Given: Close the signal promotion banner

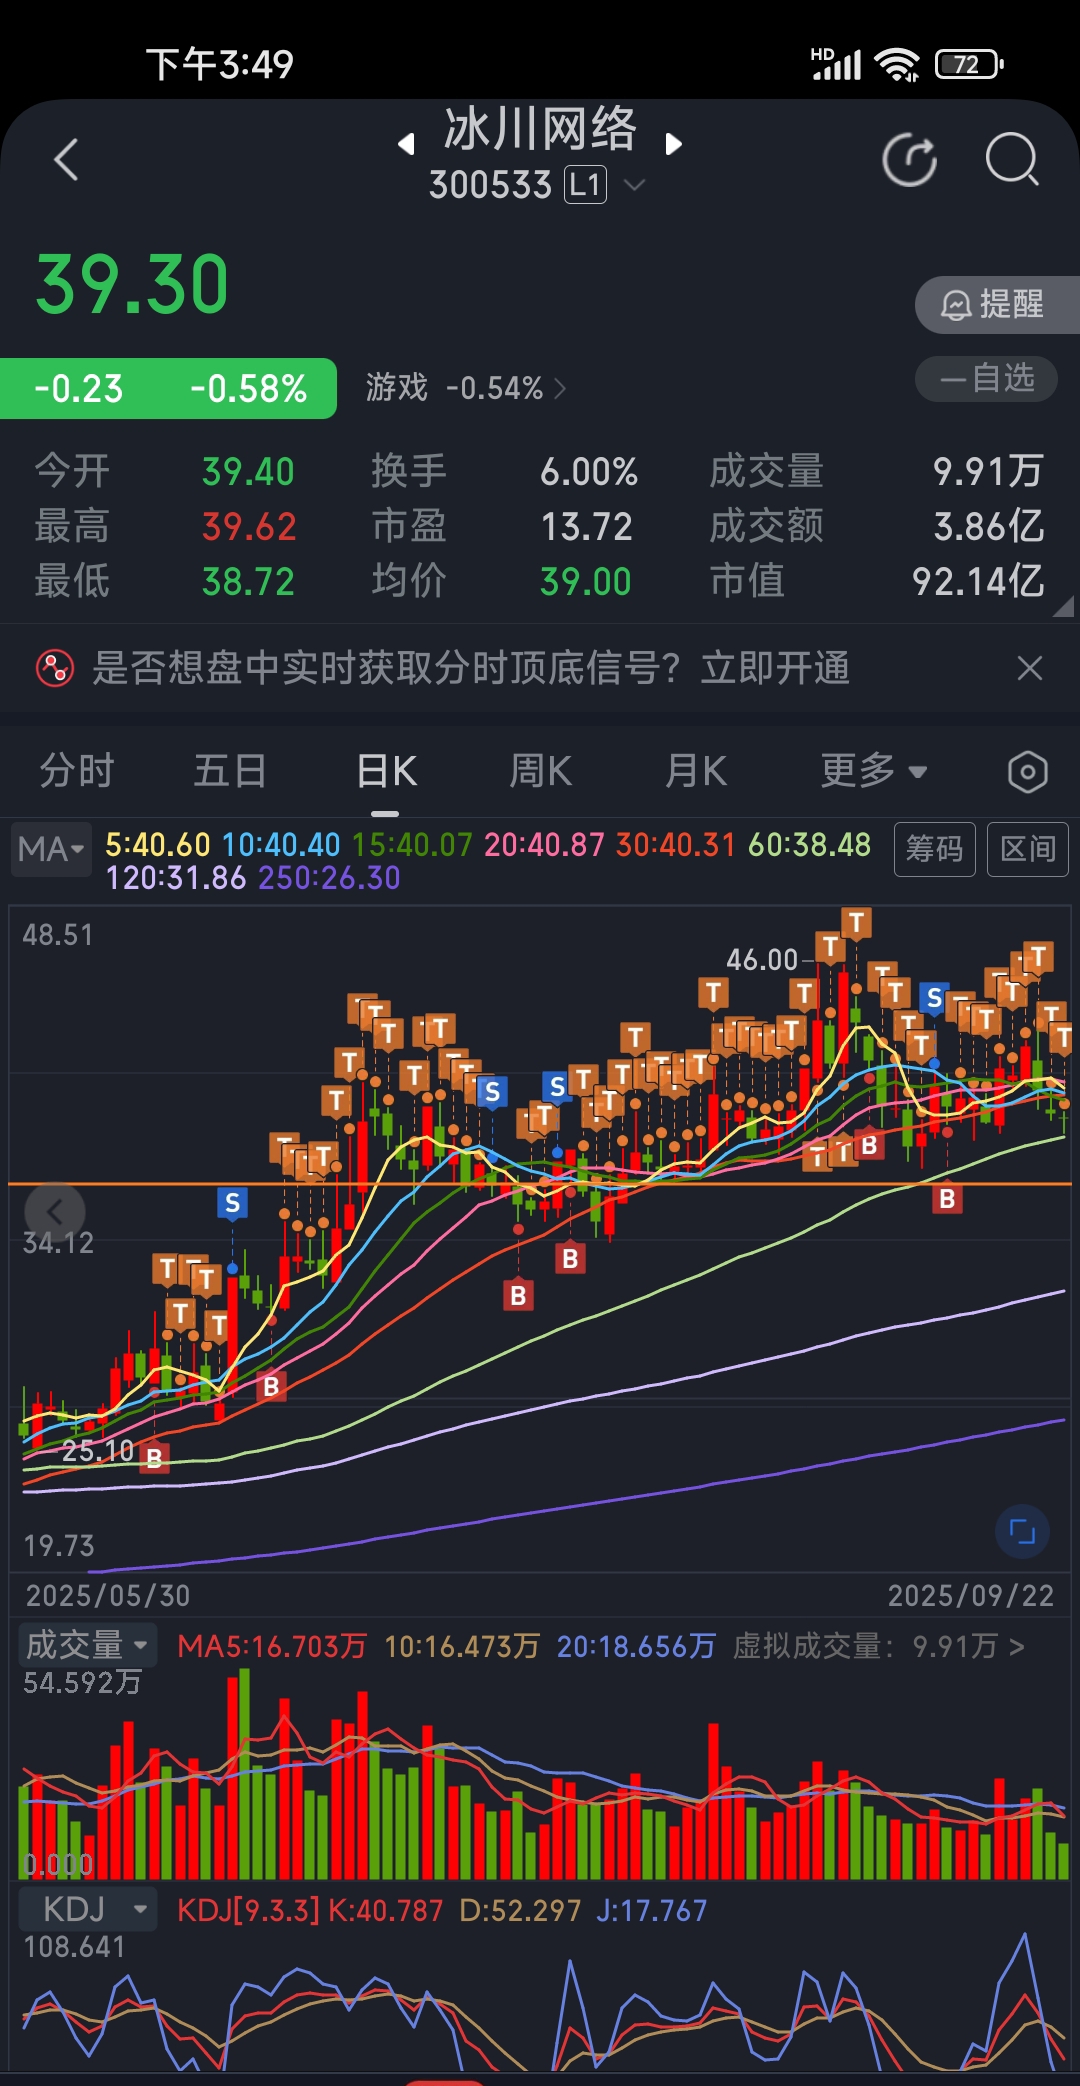Looking at the screenshot, I should [x=1029, y=668].
